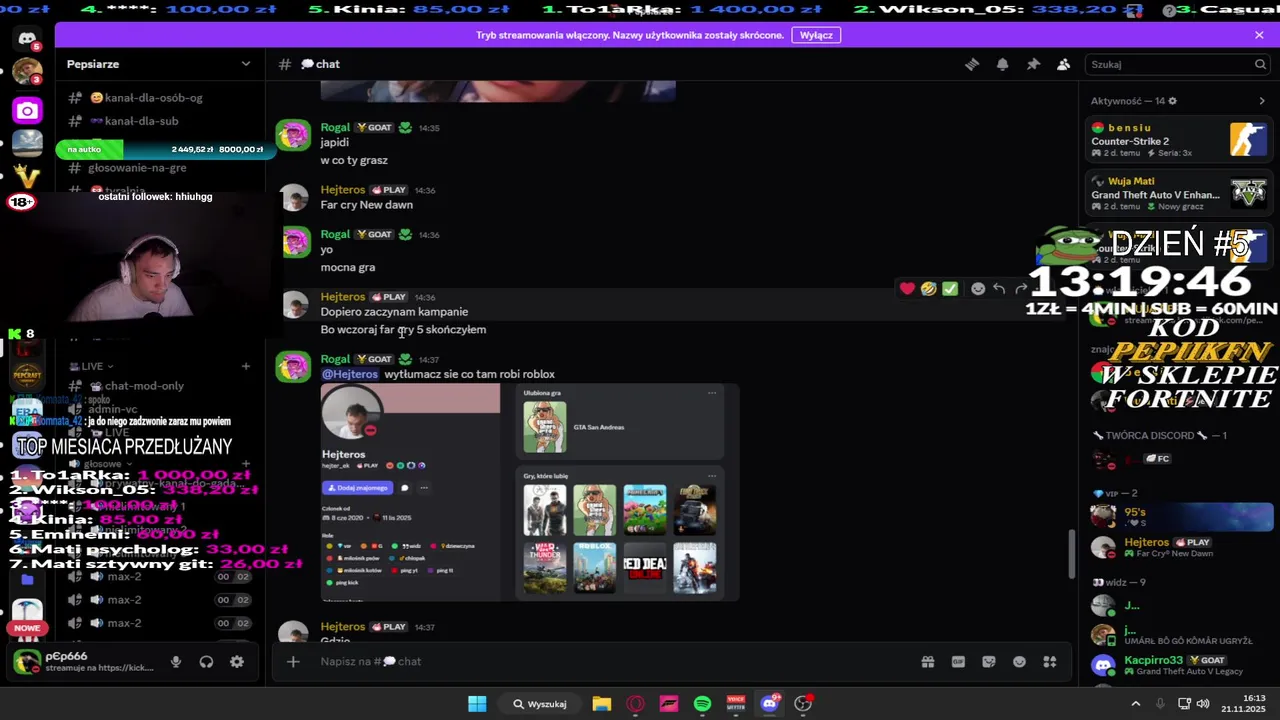The width and height of the screenshot is (1280, 720).
Task: Click the pEp666 user panel name
Action: point(66,656)
